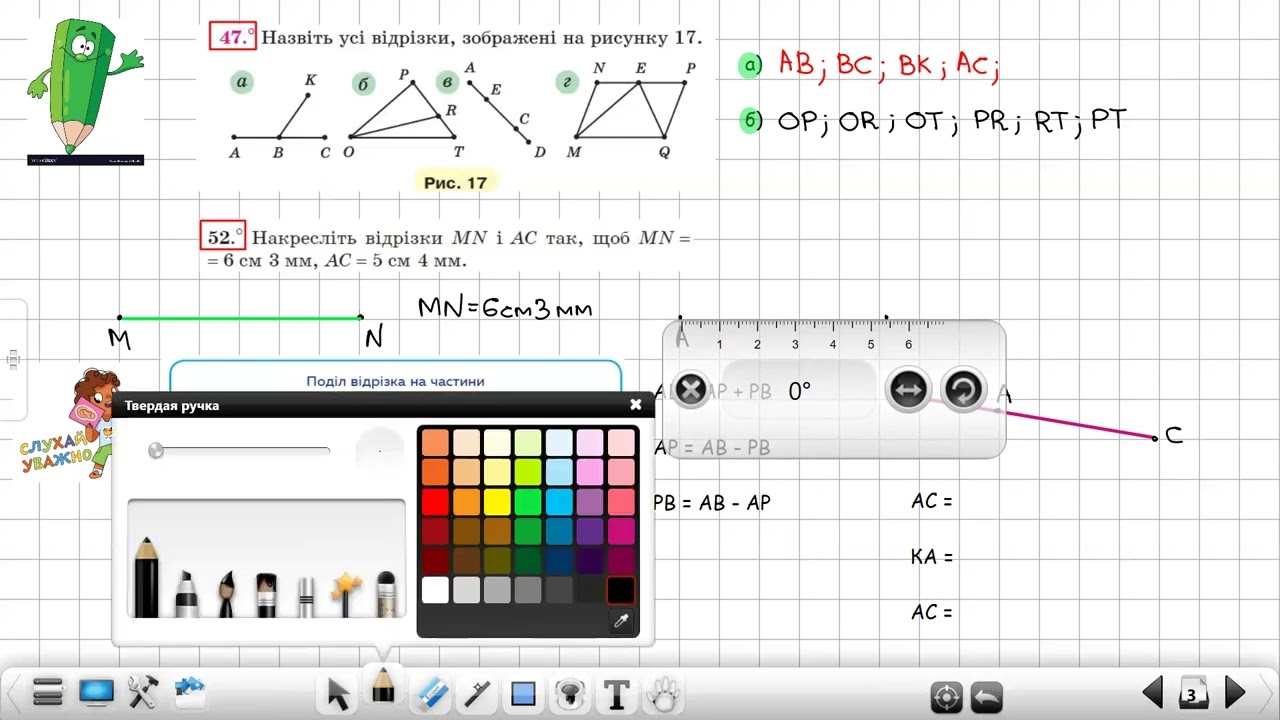This screenshot has width=1280, height=720.
Task: Open the page sorter showing page 3
Action: pos(1192,692)
